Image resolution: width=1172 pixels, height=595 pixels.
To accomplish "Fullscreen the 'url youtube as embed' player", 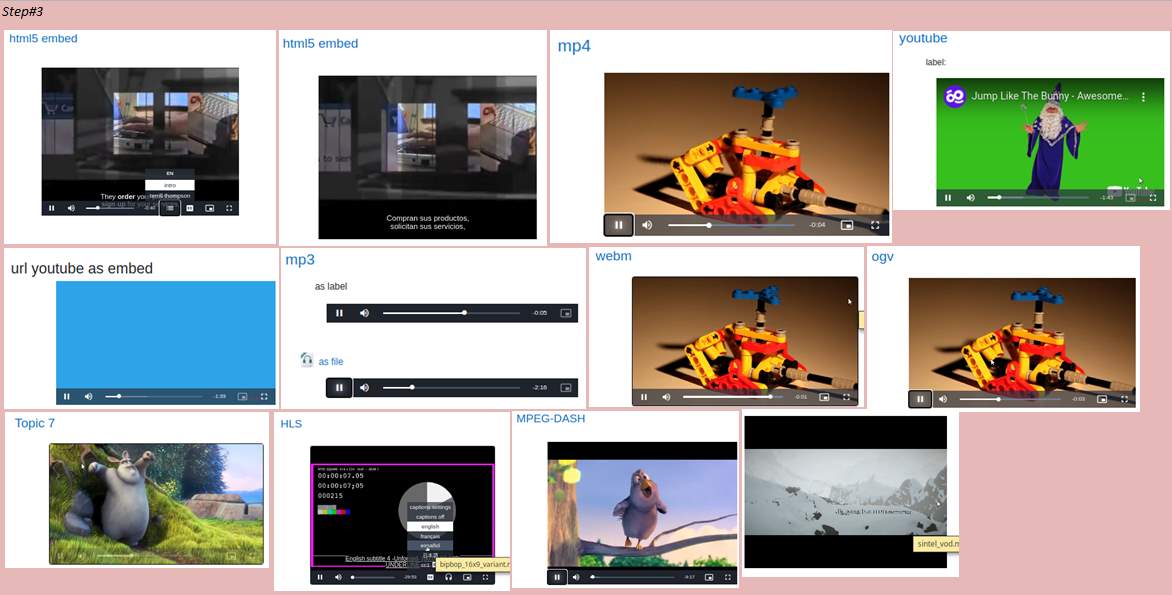I will click(x=264, y=396).
